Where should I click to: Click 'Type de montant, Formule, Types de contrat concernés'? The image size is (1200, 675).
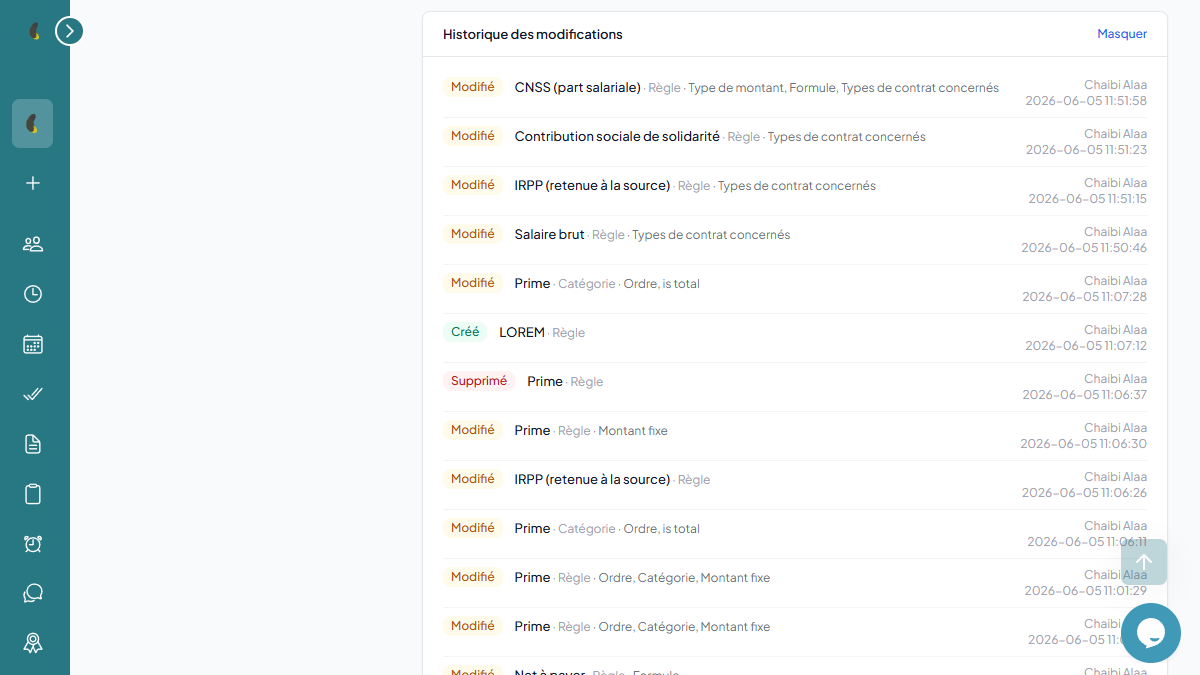(x=844, y=88)
